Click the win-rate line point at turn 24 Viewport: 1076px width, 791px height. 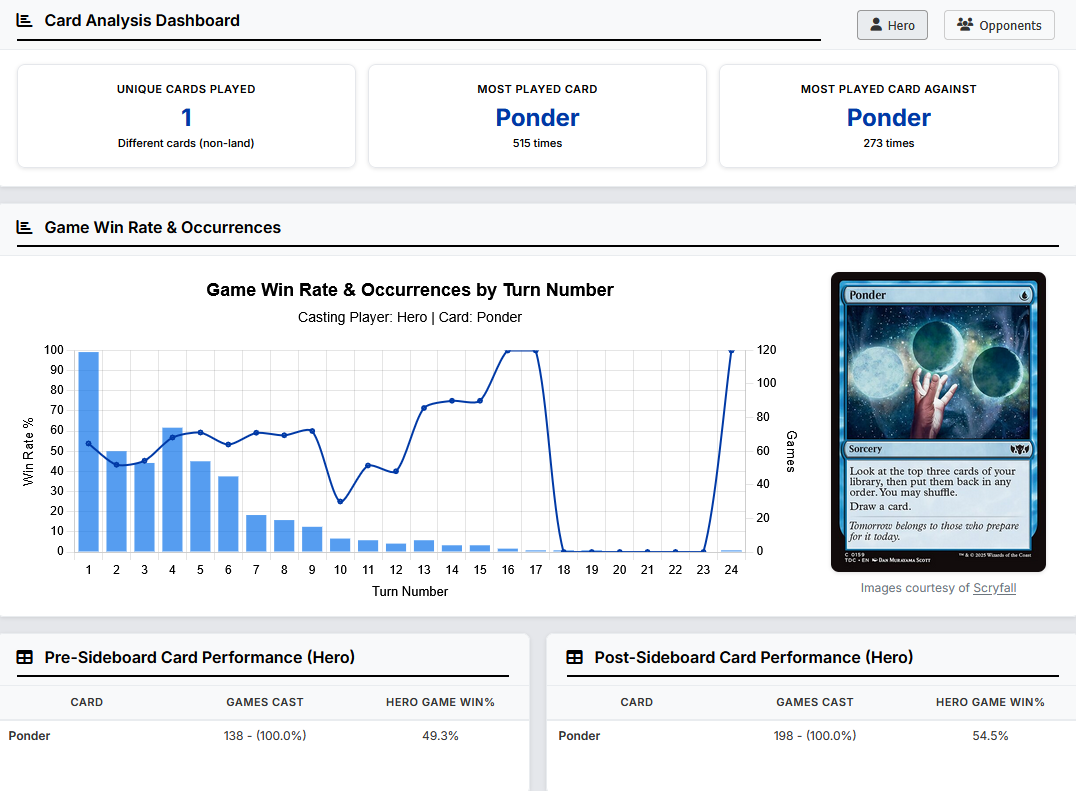732,351
